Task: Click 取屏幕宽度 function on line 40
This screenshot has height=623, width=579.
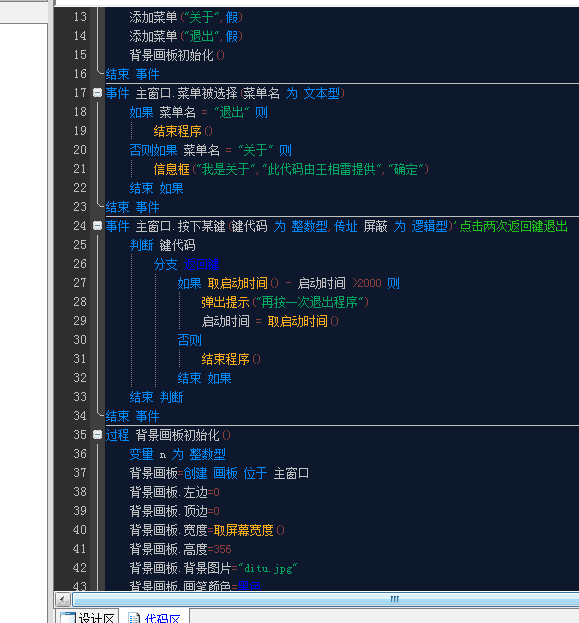Action: click(243, 530)
